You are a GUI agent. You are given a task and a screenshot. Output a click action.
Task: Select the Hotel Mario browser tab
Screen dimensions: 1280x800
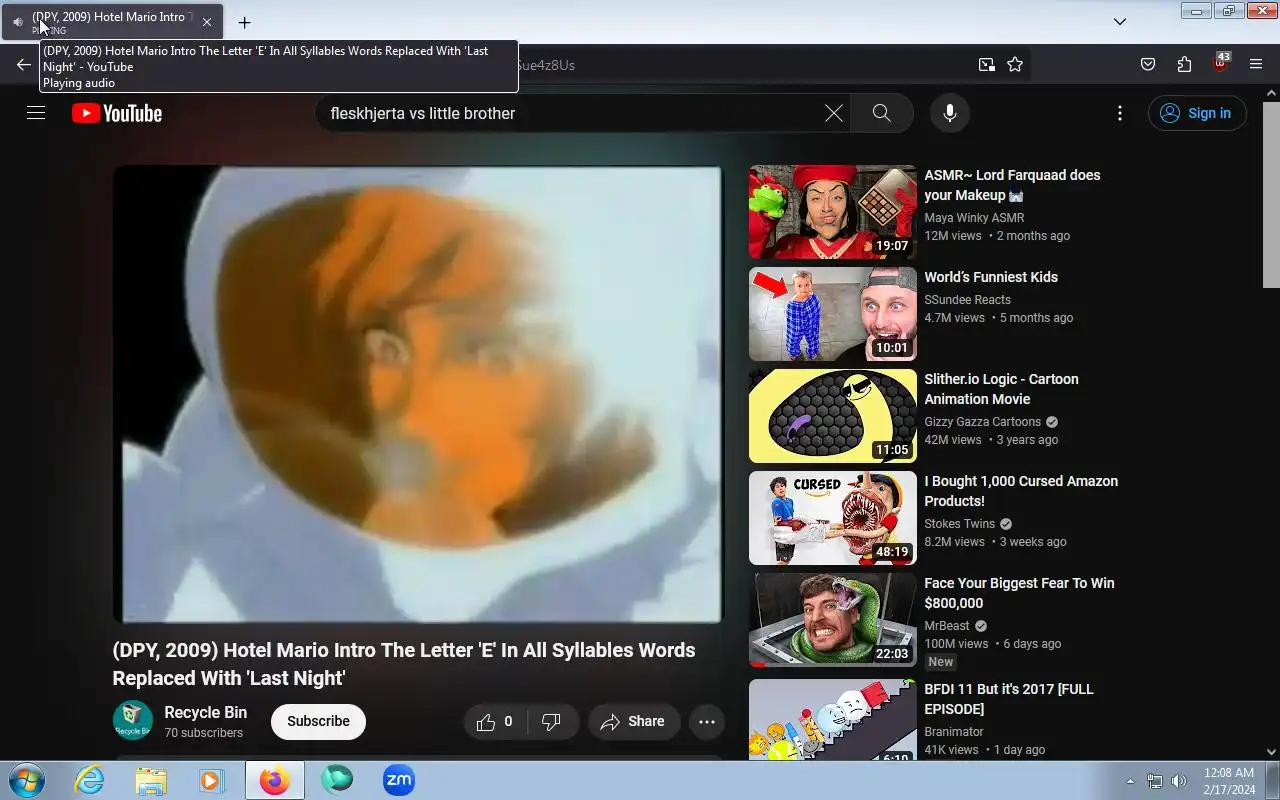point(113,22)
